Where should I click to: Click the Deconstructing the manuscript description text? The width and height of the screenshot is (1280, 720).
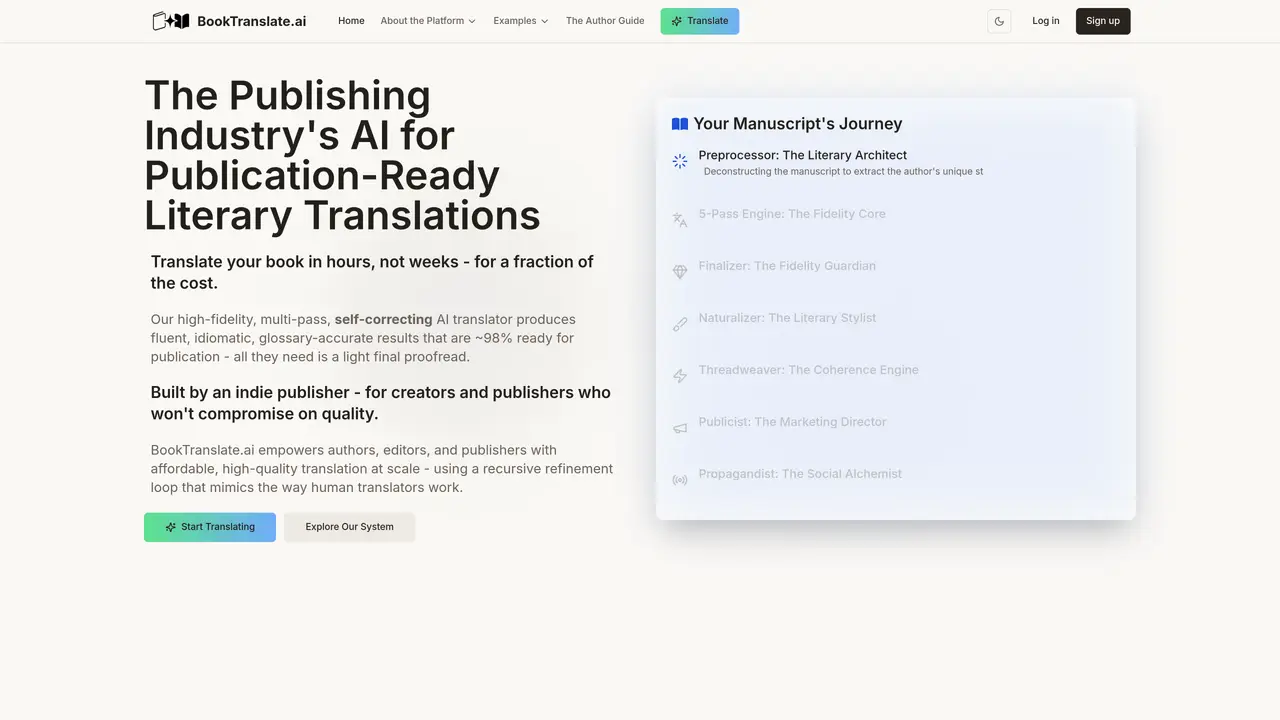click(843, 172)
